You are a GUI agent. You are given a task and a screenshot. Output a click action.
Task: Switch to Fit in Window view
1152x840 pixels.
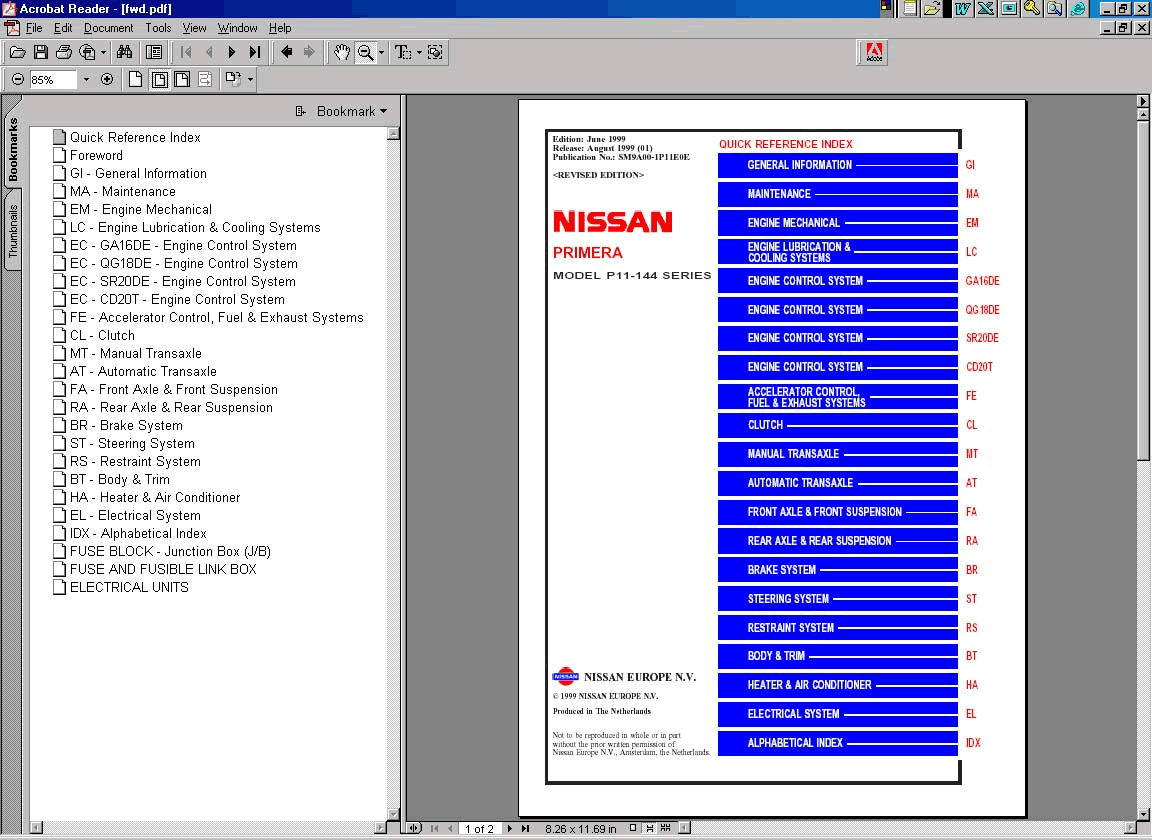click(159, 79)
